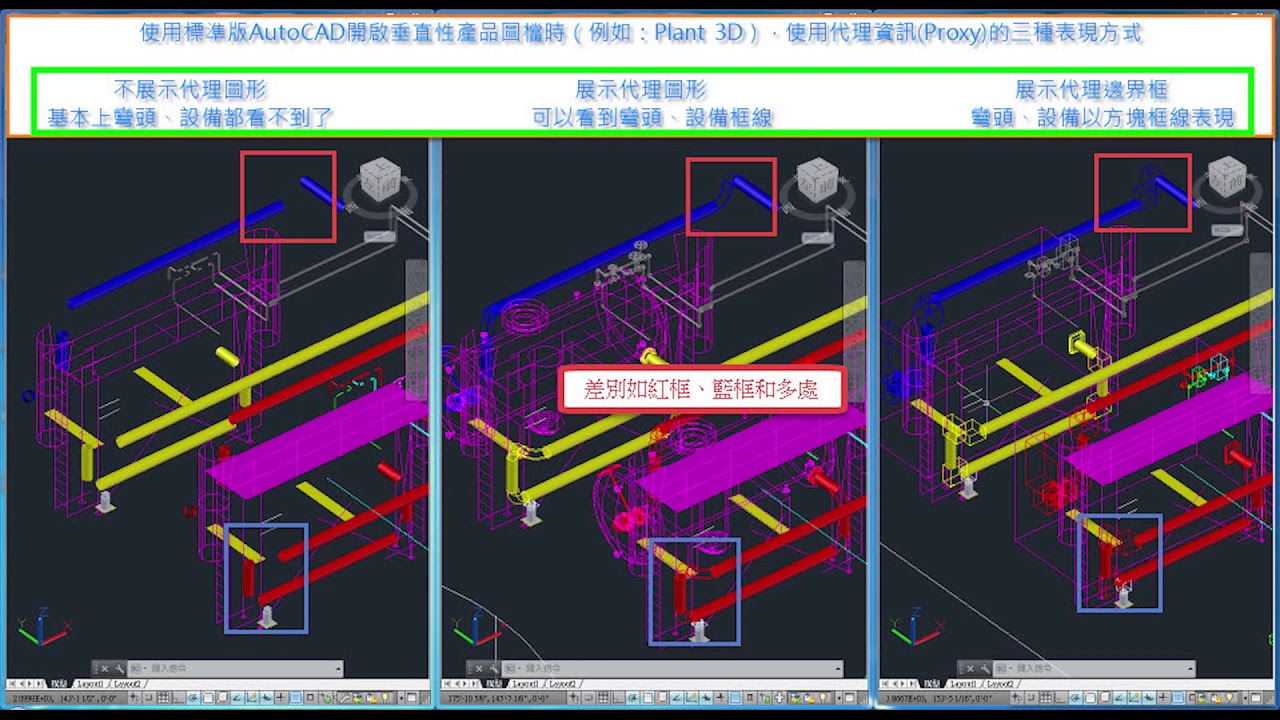The image size is (1280, 720).
Task: Toggle Infer Constraints in right window status bar
Action: (x=1017, y=697)
